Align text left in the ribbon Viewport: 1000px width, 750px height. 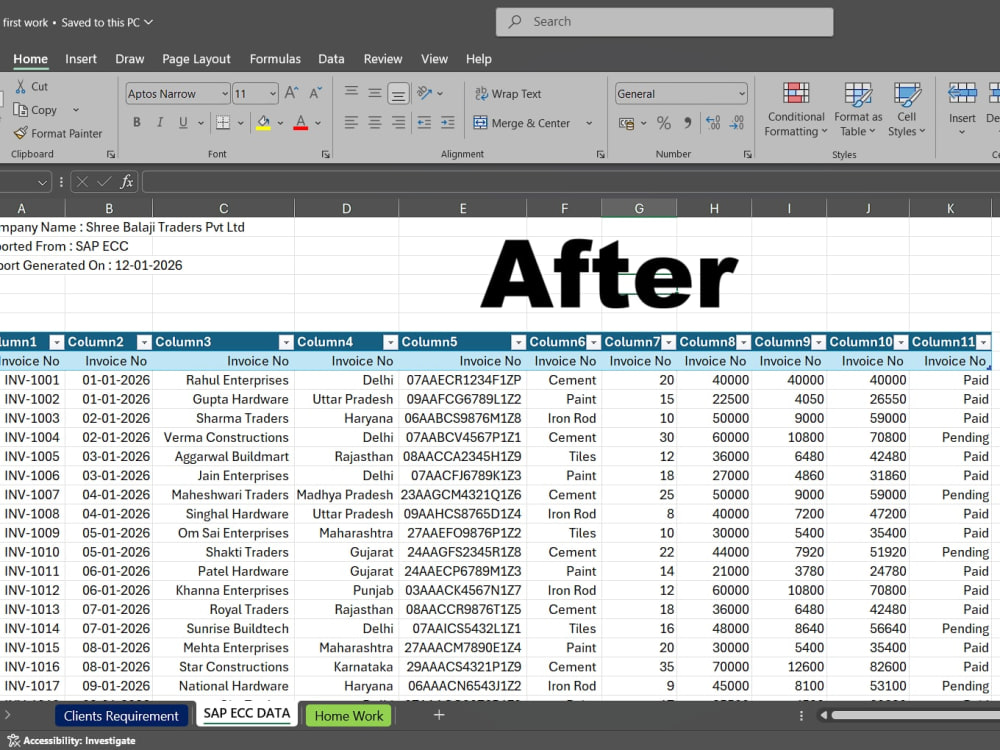pyautogui.click(x=351, y=122)
